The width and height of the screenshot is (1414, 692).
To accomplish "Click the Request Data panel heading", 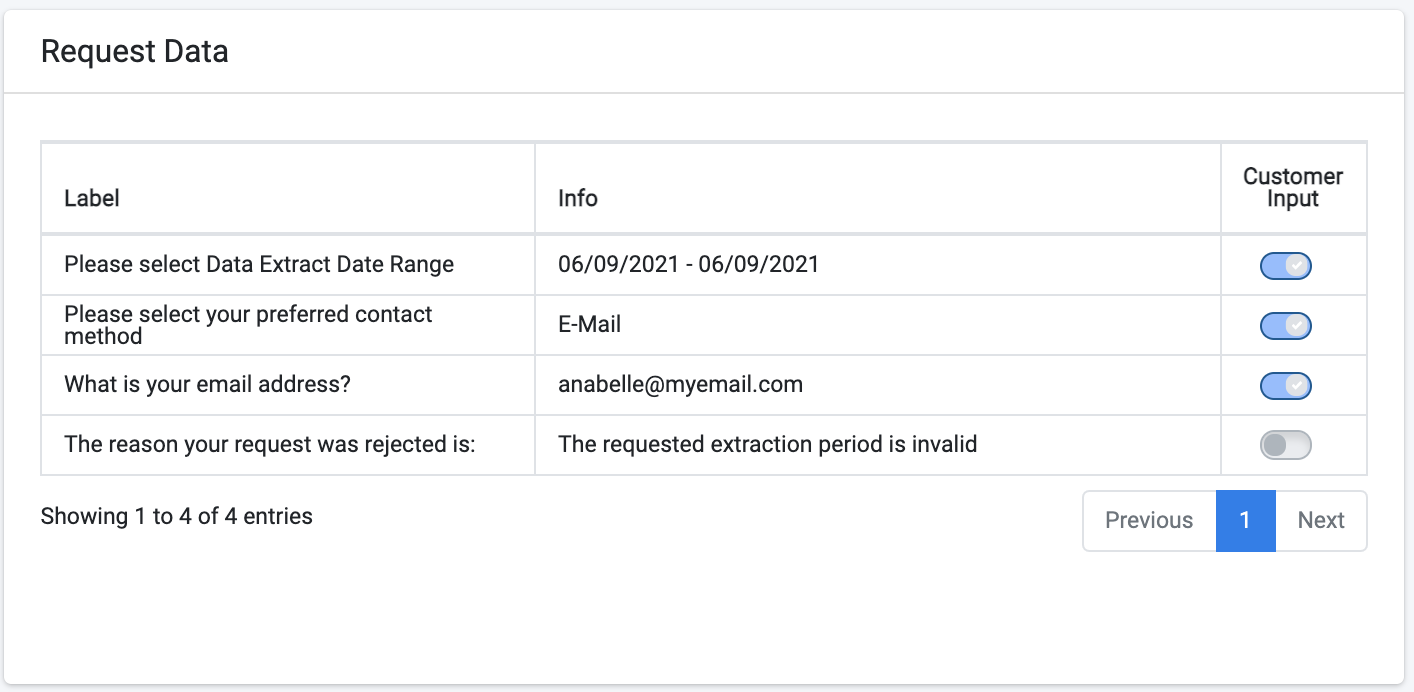I will pos(134,51).
